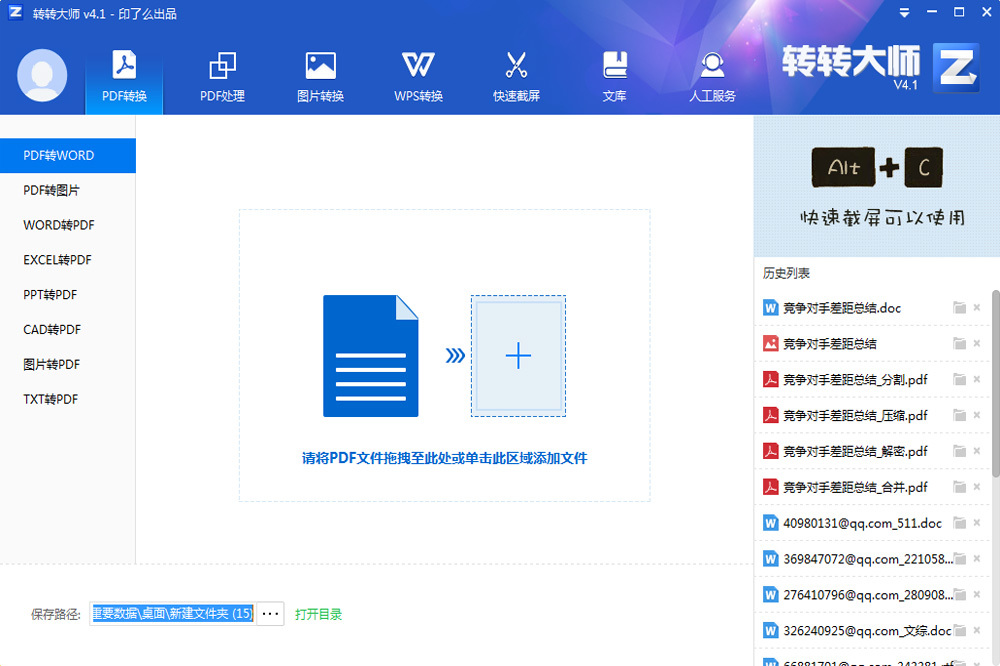Select WORD转PDF in sidebar
The image size is (1000, 666).
68,225
